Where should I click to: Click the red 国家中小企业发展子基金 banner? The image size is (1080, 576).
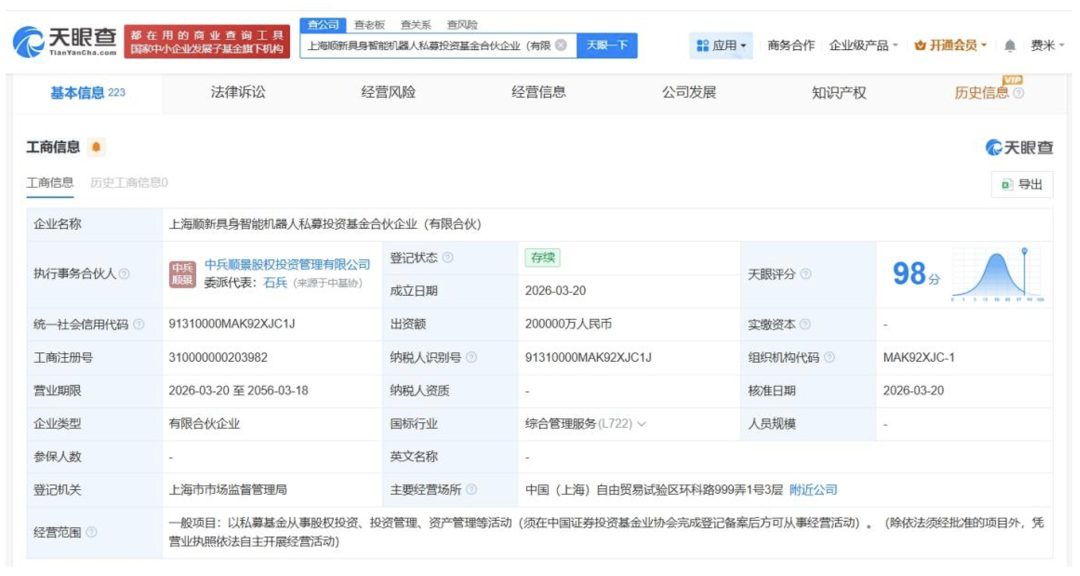pos(207,42)
